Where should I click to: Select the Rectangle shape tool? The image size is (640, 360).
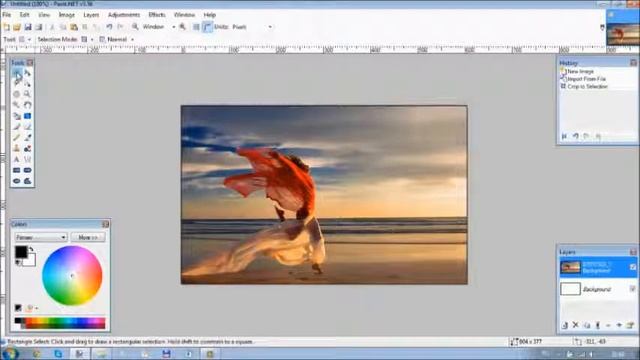pos(17,170)
